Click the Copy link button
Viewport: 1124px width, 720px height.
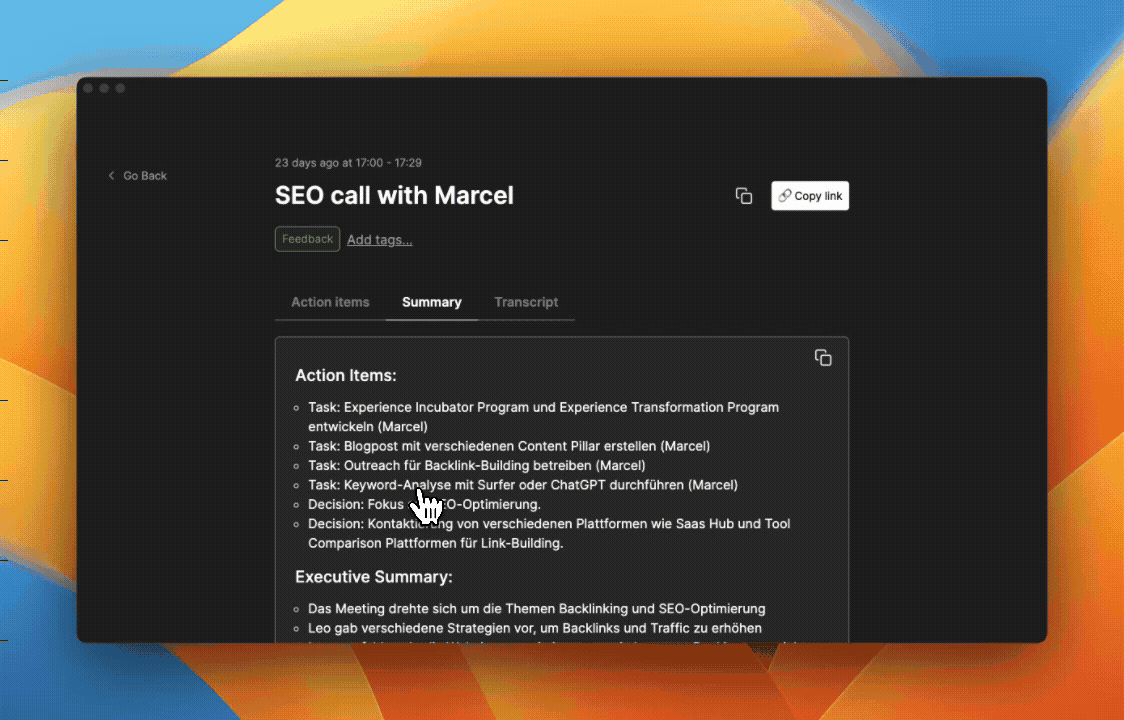(x=810, y=196)
